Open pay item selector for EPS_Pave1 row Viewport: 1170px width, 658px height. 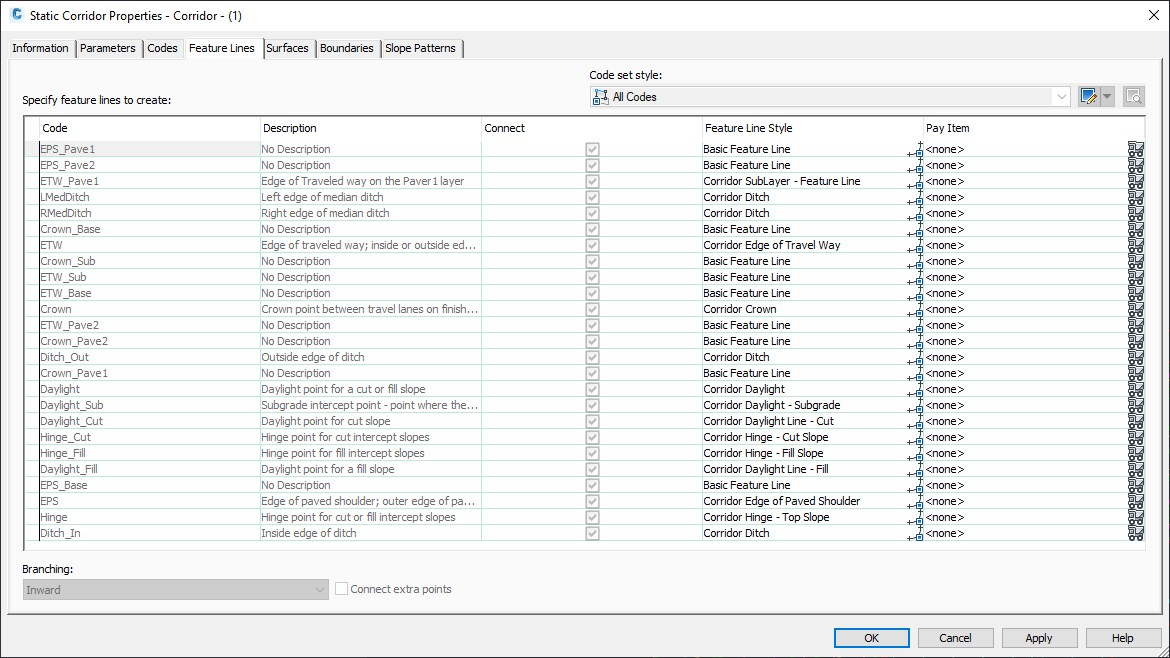click(x=1136, y=151)
